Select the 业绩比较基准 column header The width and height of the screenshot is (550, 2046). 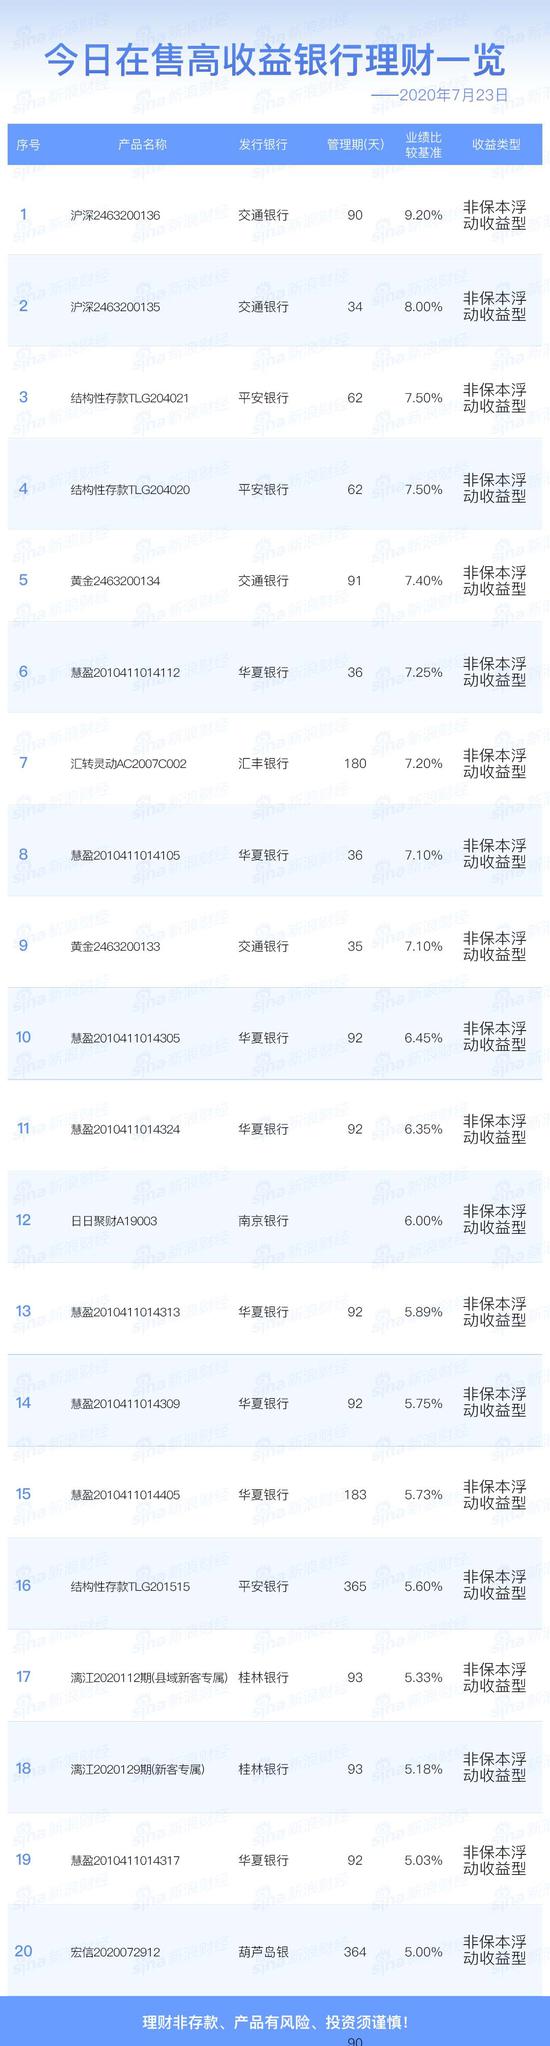423,144
